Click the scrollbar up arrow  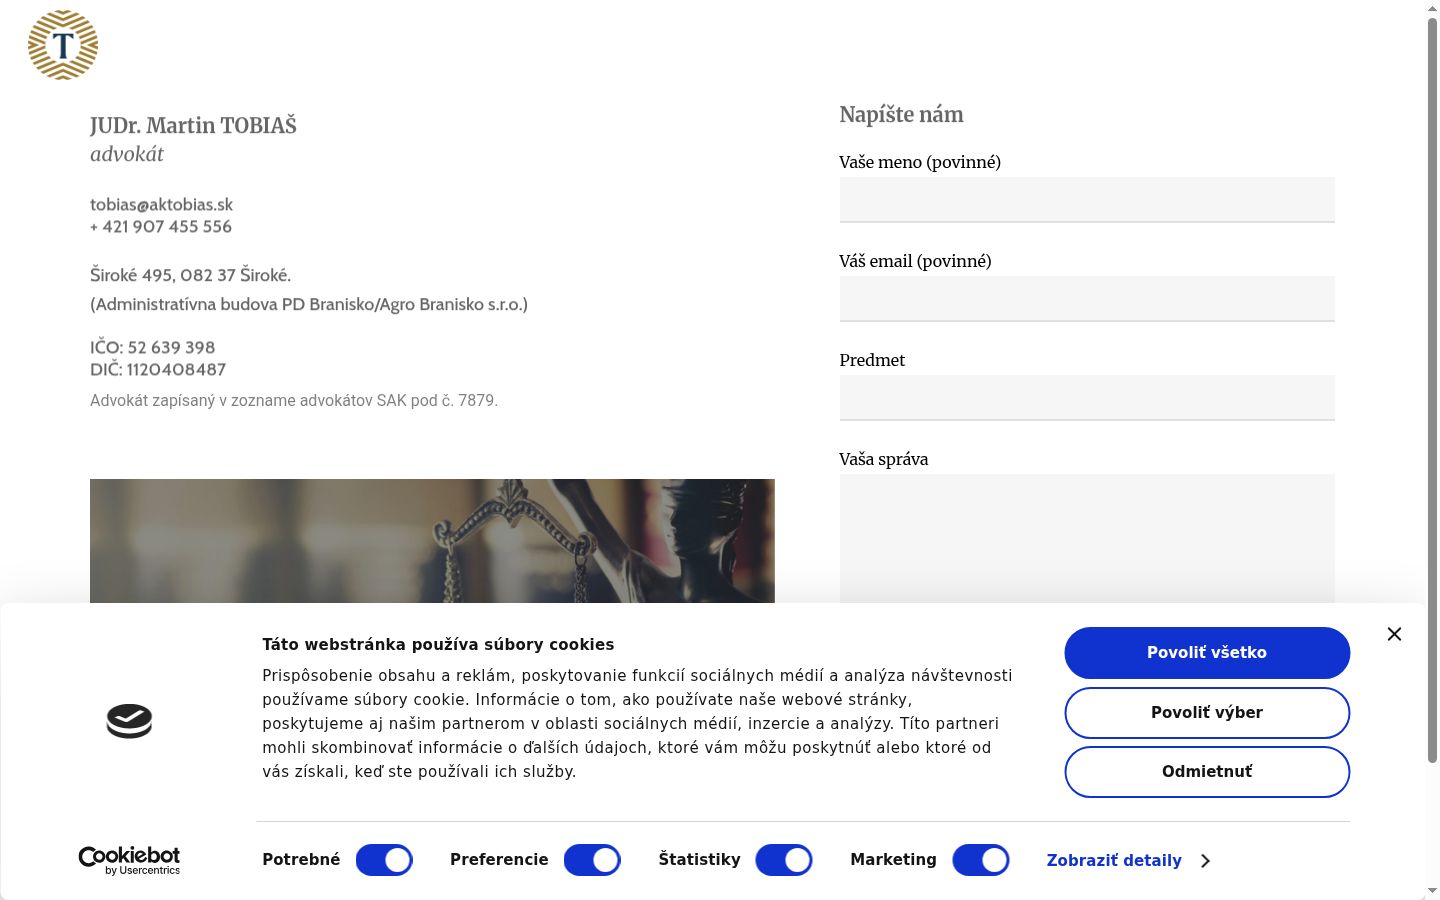1432,8
